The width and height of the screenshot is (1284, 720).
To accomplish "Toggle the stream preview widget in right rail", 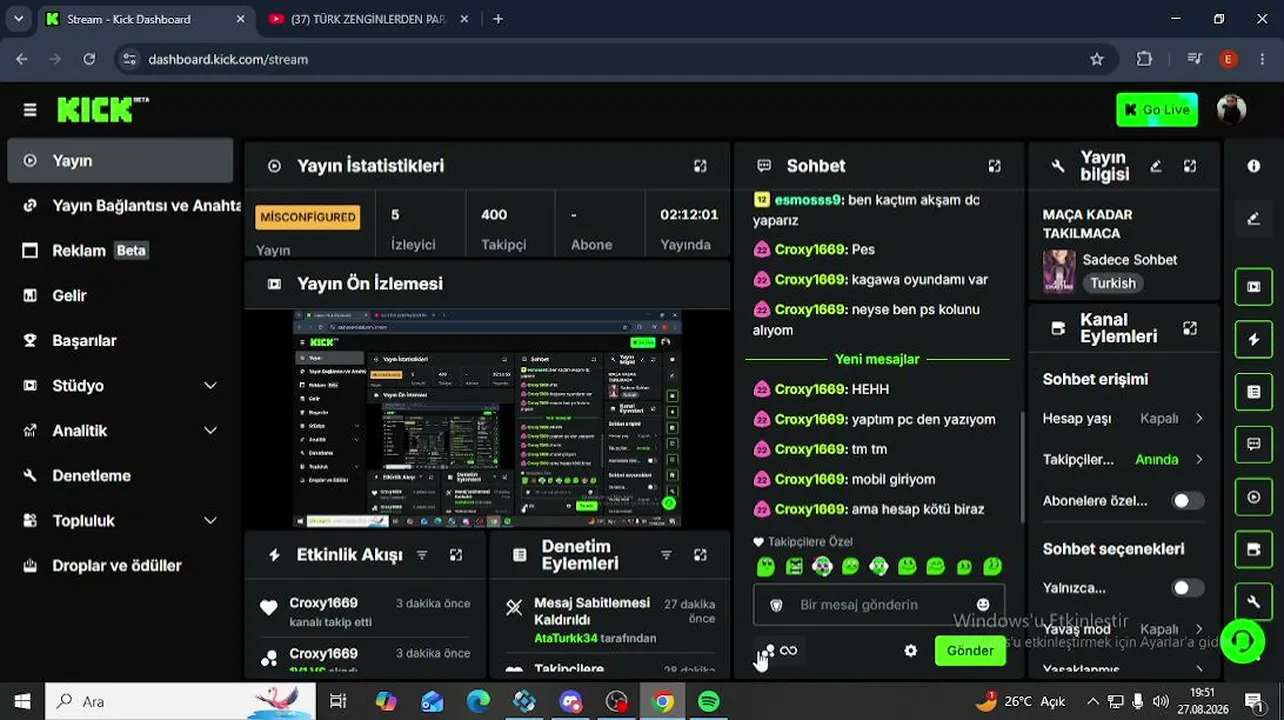I will coord(1254,287).
